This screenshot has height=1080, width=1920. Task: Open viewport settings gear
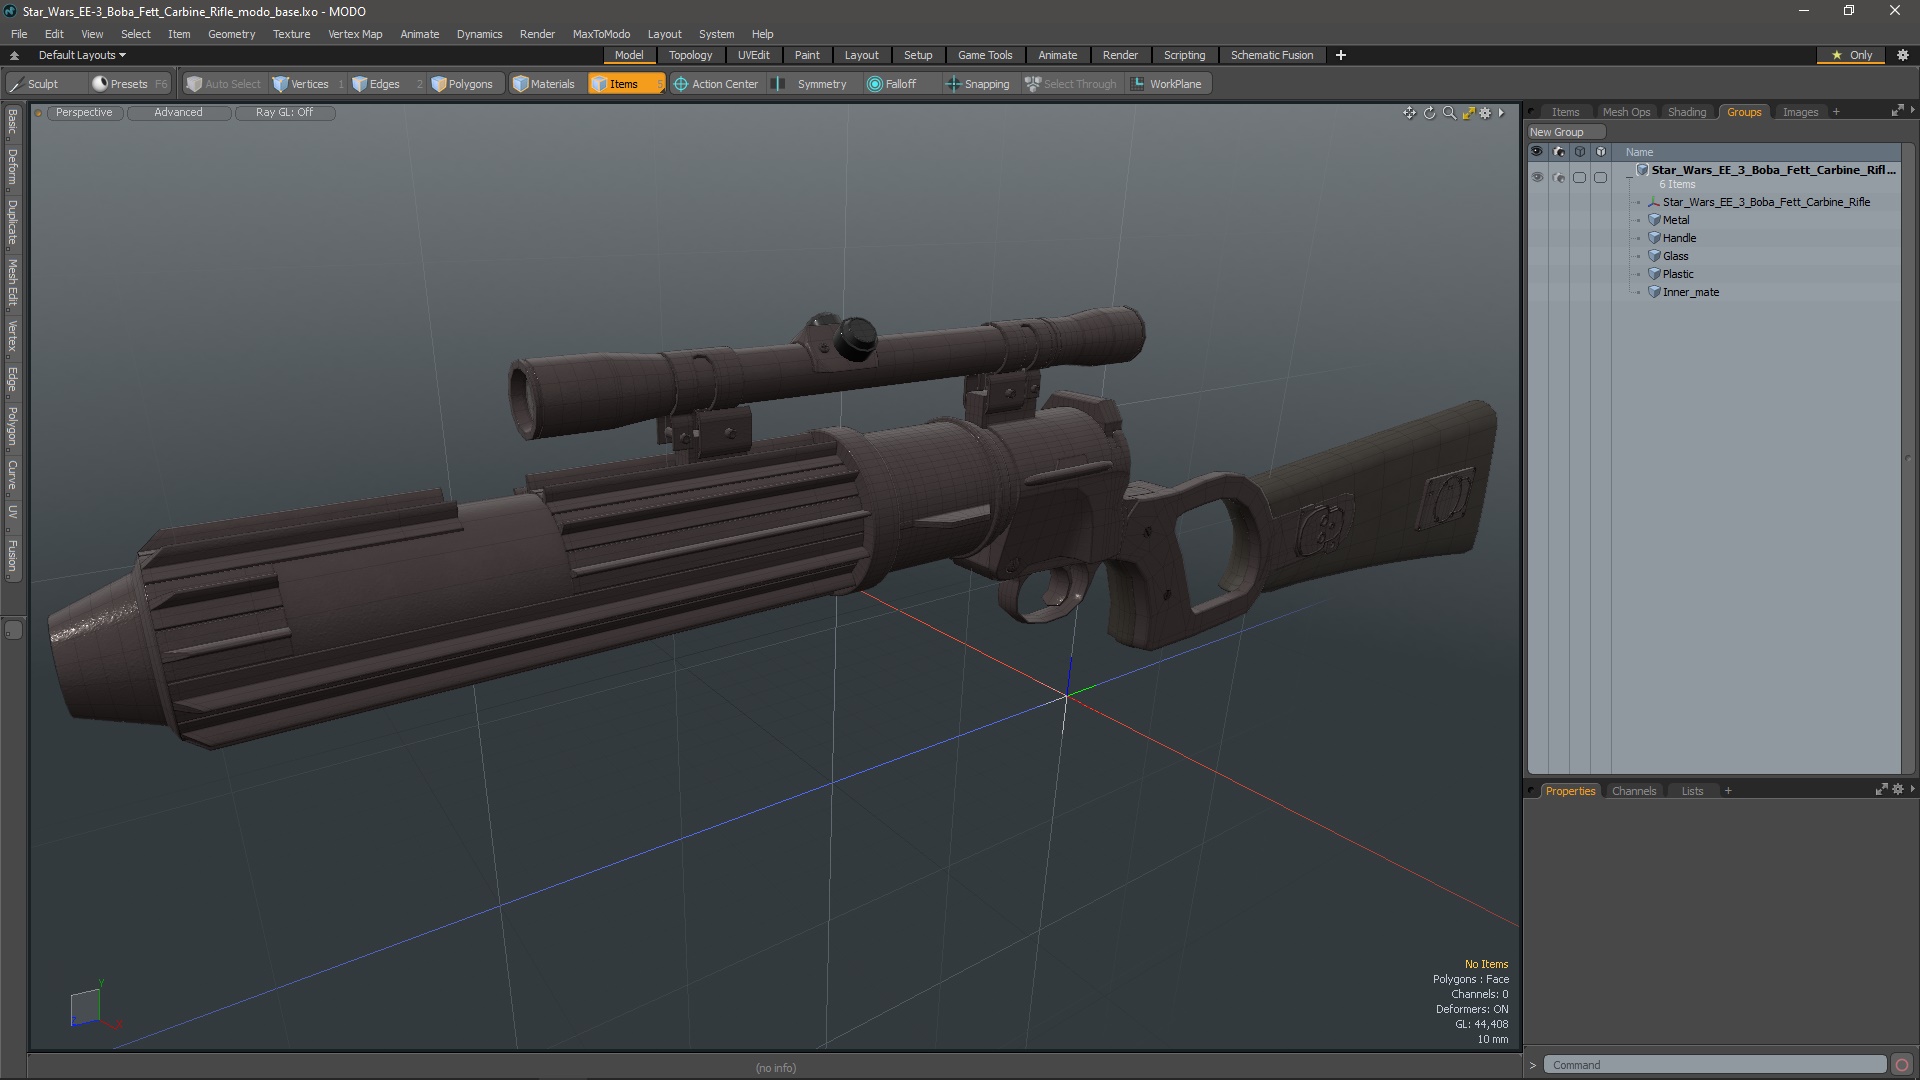(x=1486, y=113)
